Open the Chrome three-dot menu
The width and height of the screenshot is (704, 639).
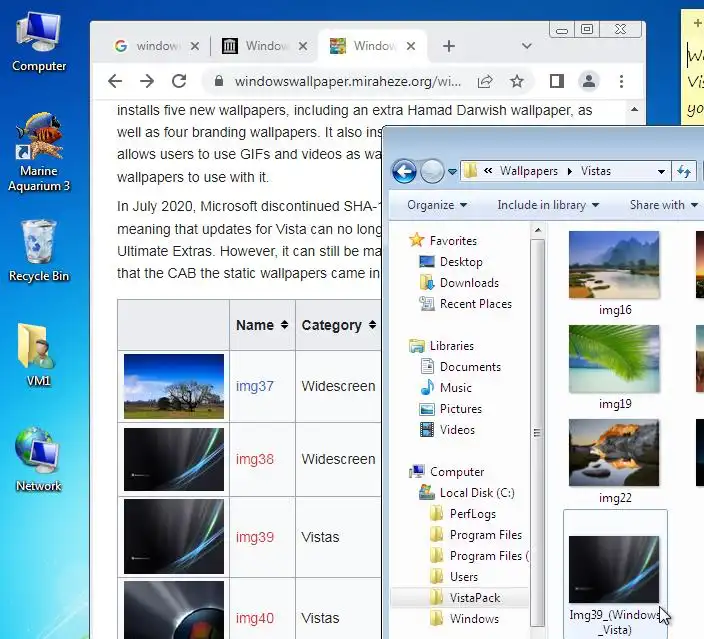tap(621, 81)
